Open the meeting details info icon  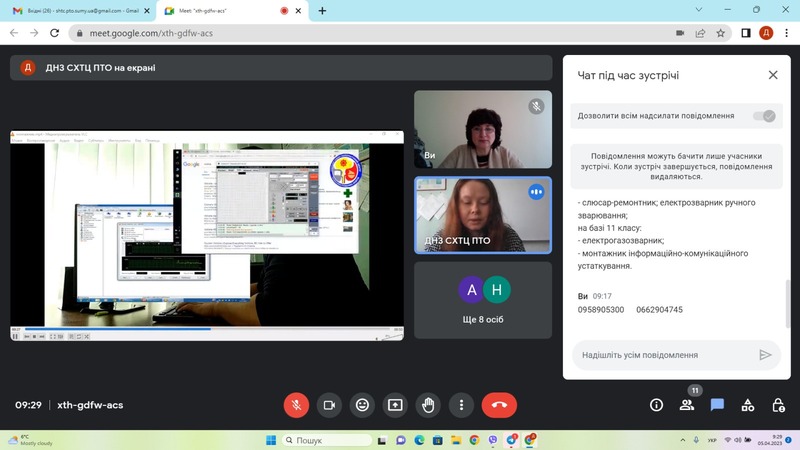[657, 405]
